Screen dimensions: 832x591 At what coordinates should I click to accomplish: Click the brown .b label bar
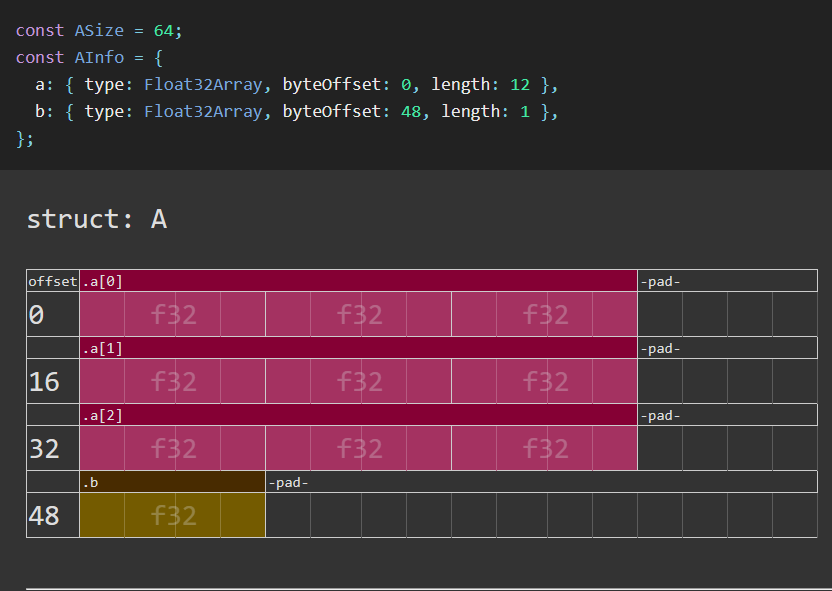[x=172, y=482]
